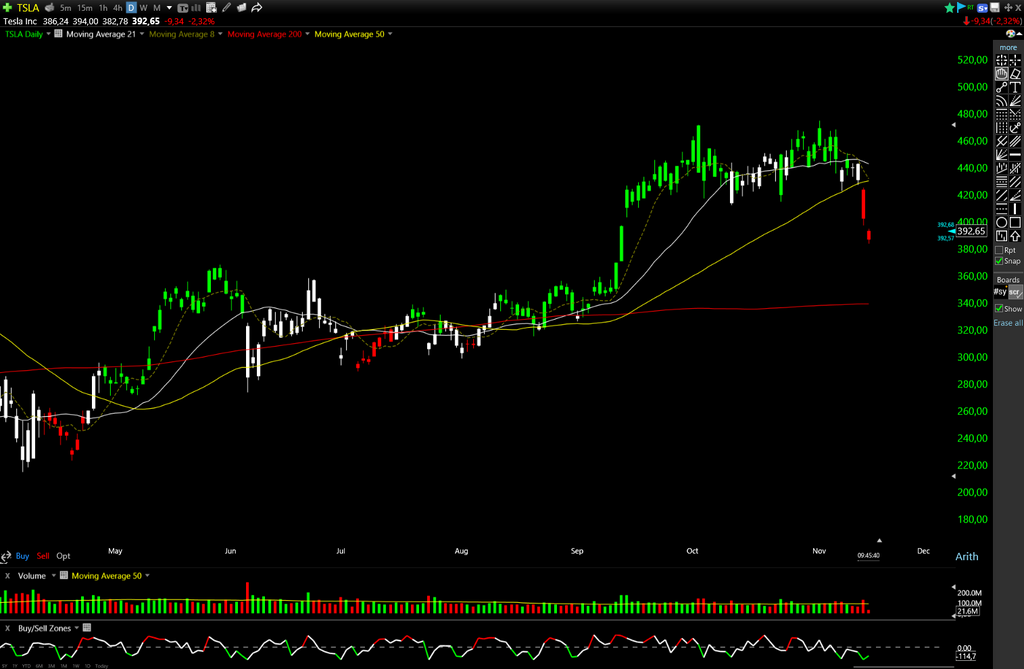Click grid icon next to Buy/Sell Zones
Screen dimensions: 1024x669
[87, 628]
